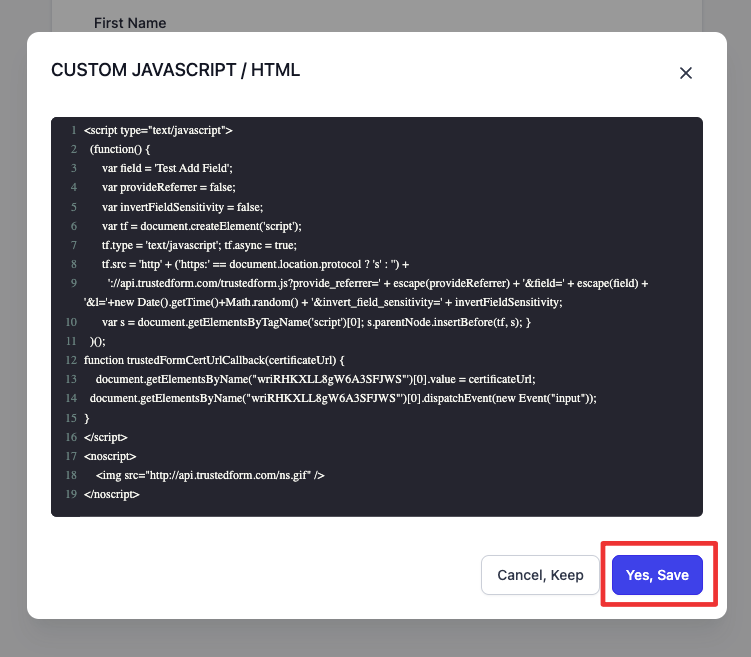
Task: Click line number 1 in the gutter
Action: tap(74, 130)
